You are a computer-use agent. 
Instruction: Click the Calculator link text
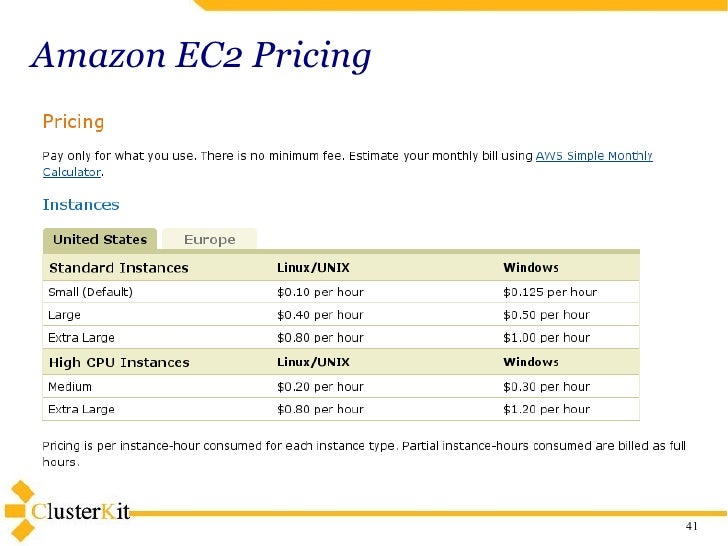[72, 172]
